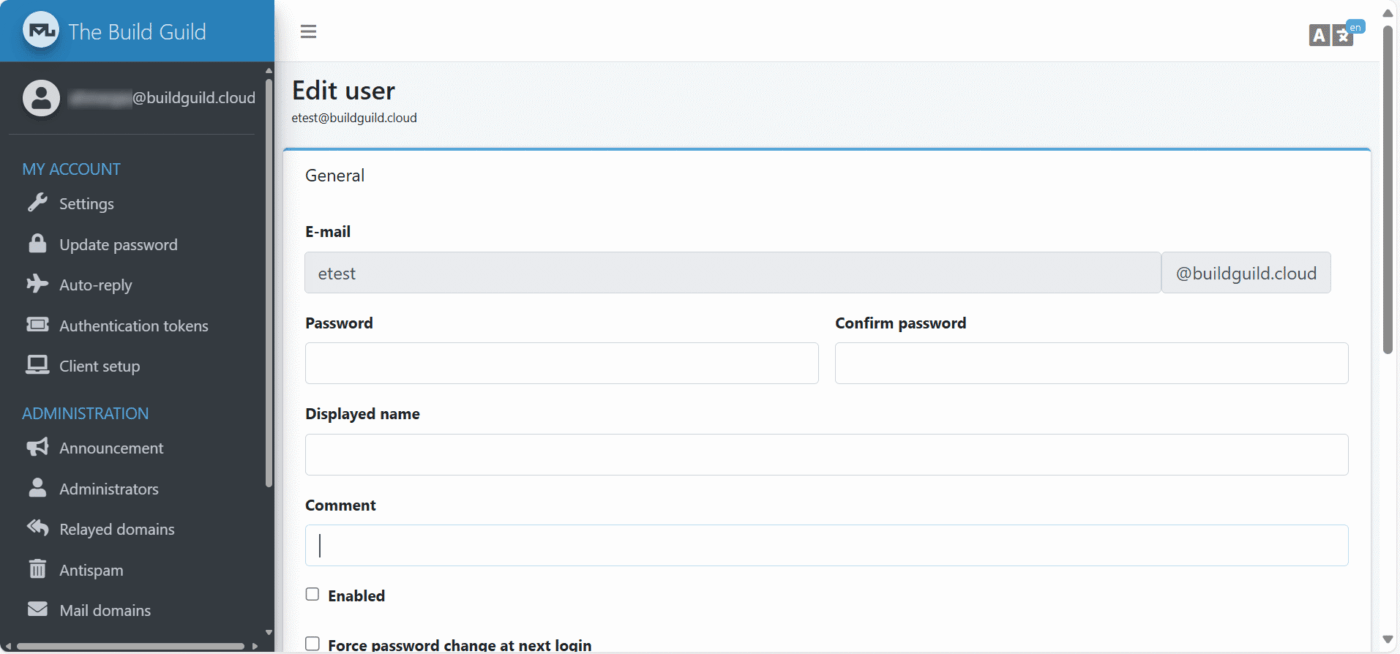This screenshot has width=1400, height=654.
Task: Open Administrators in the sidebar
Action: (x=108, y=489)
